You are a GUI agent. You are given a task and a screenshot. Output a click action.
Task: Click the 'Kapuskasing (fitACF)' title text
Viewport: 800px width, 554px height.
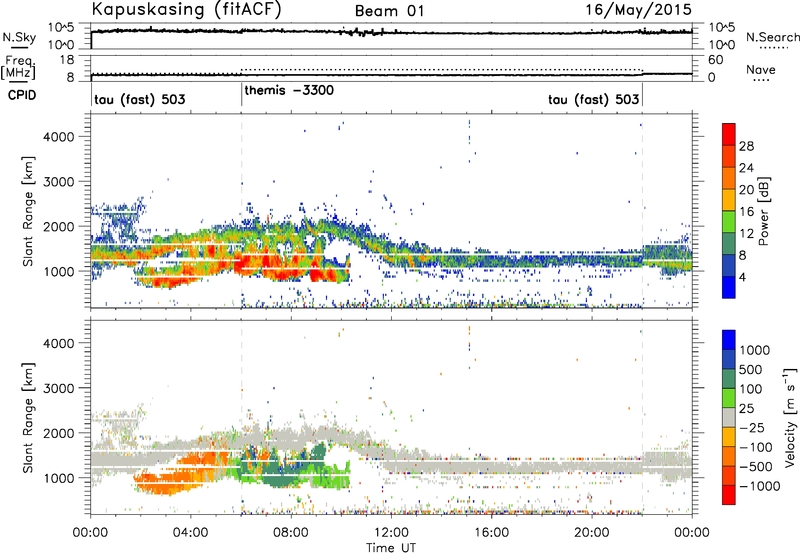186,9
